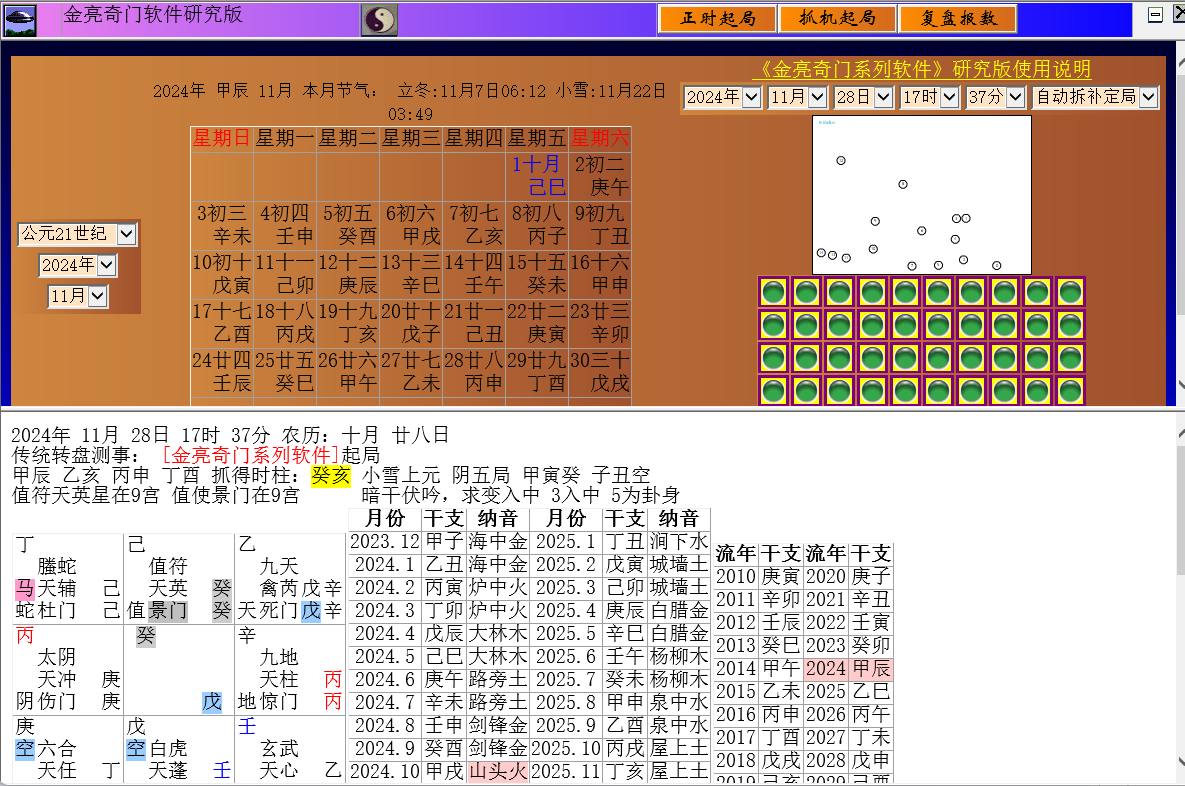The height and width of the screenshot is (786, 1185).
Task: Click last green ball in top row
Action: tap(1070, 292)
